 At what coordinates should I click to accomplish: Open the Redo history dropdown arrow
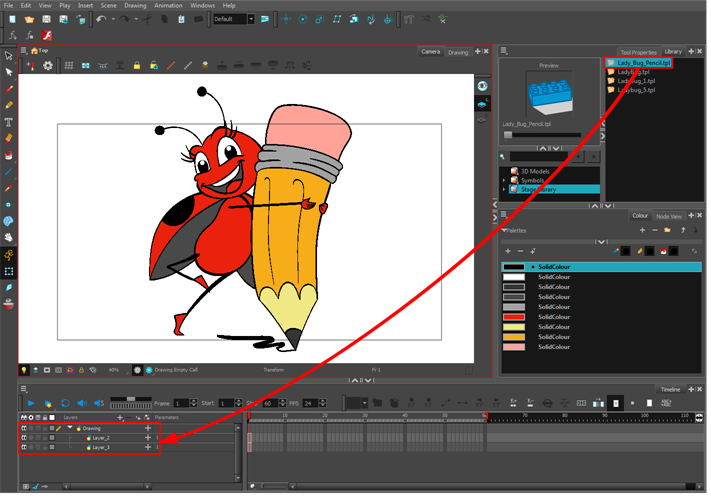136,19
